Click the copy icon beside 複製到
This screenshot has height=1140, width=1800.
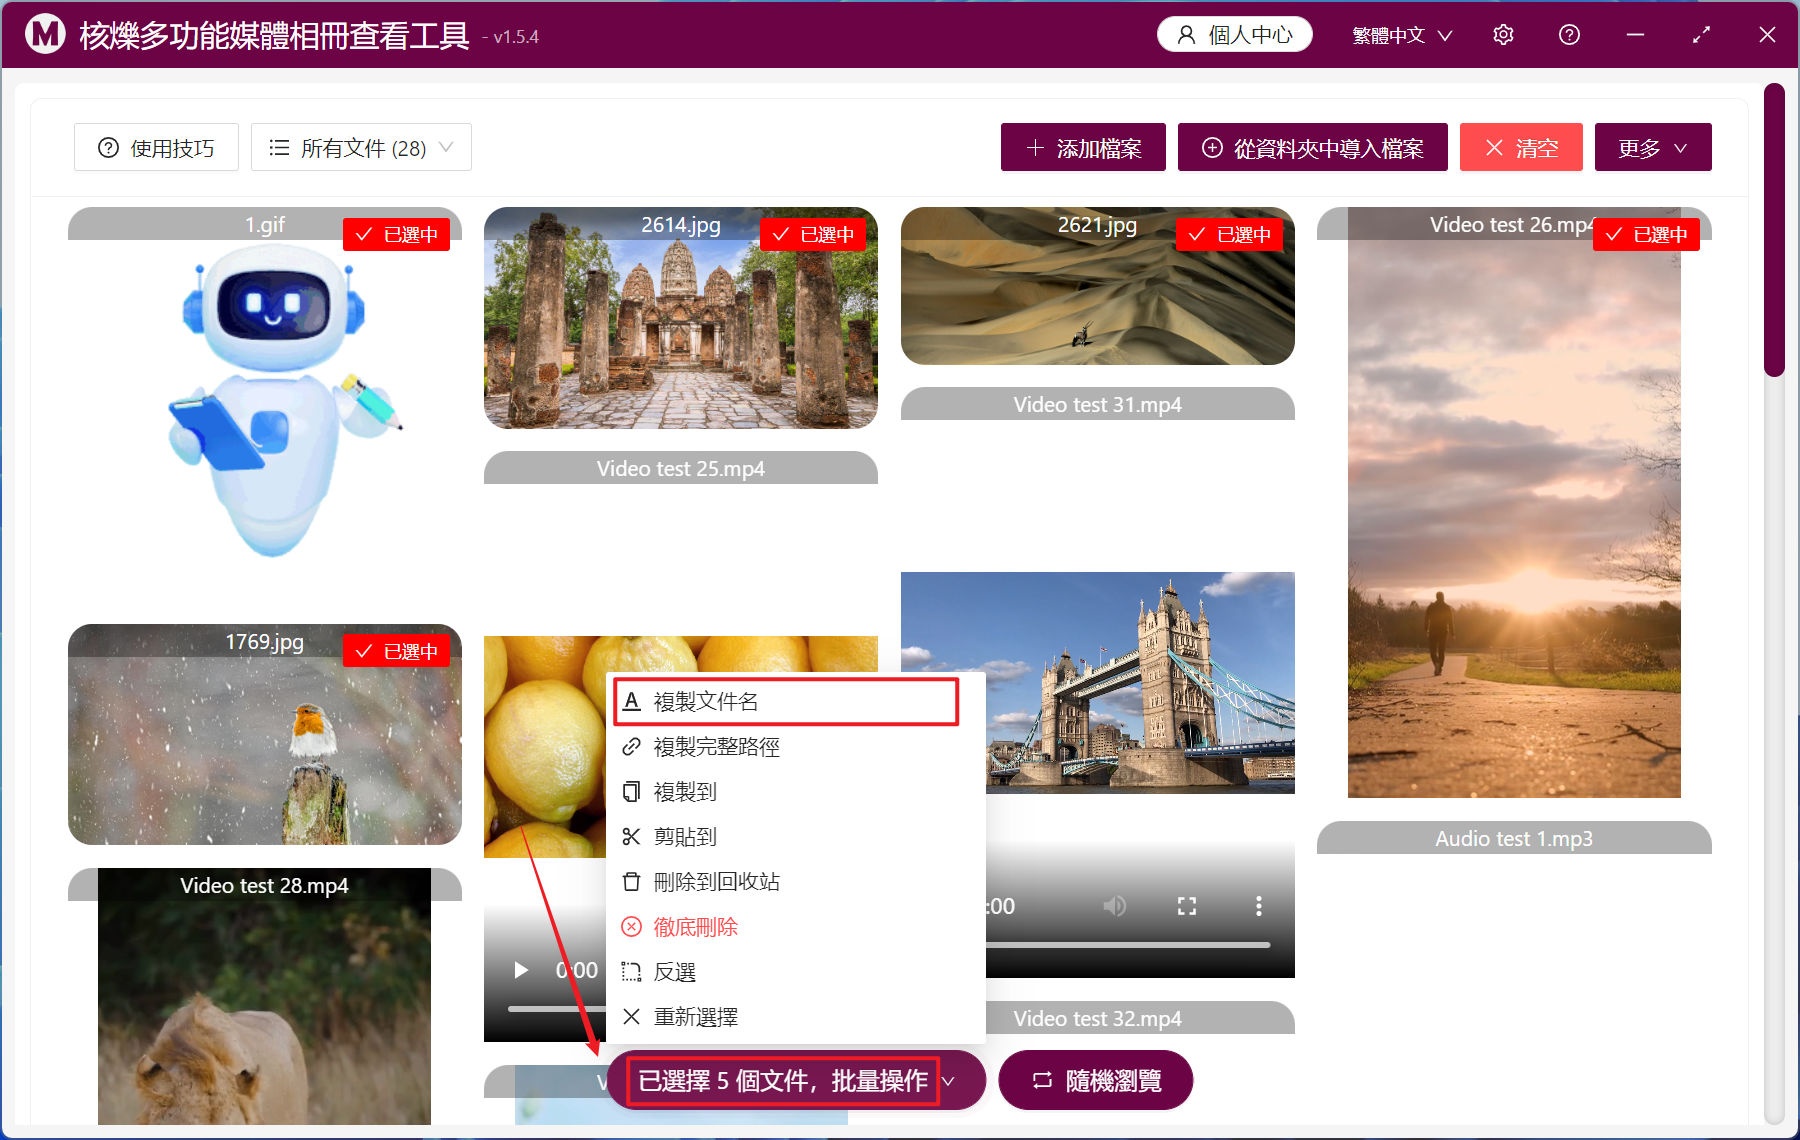point(631,792)
